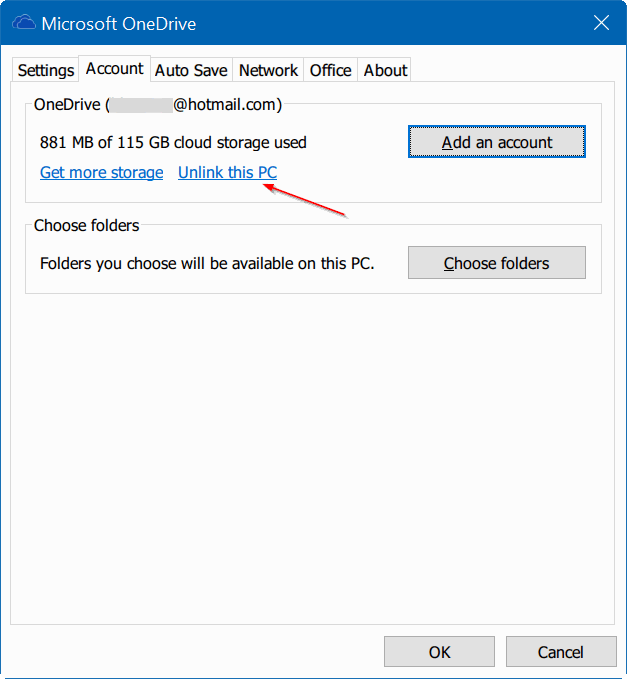Show the About tab
This screenshot has width=627, height=679.
385,70
